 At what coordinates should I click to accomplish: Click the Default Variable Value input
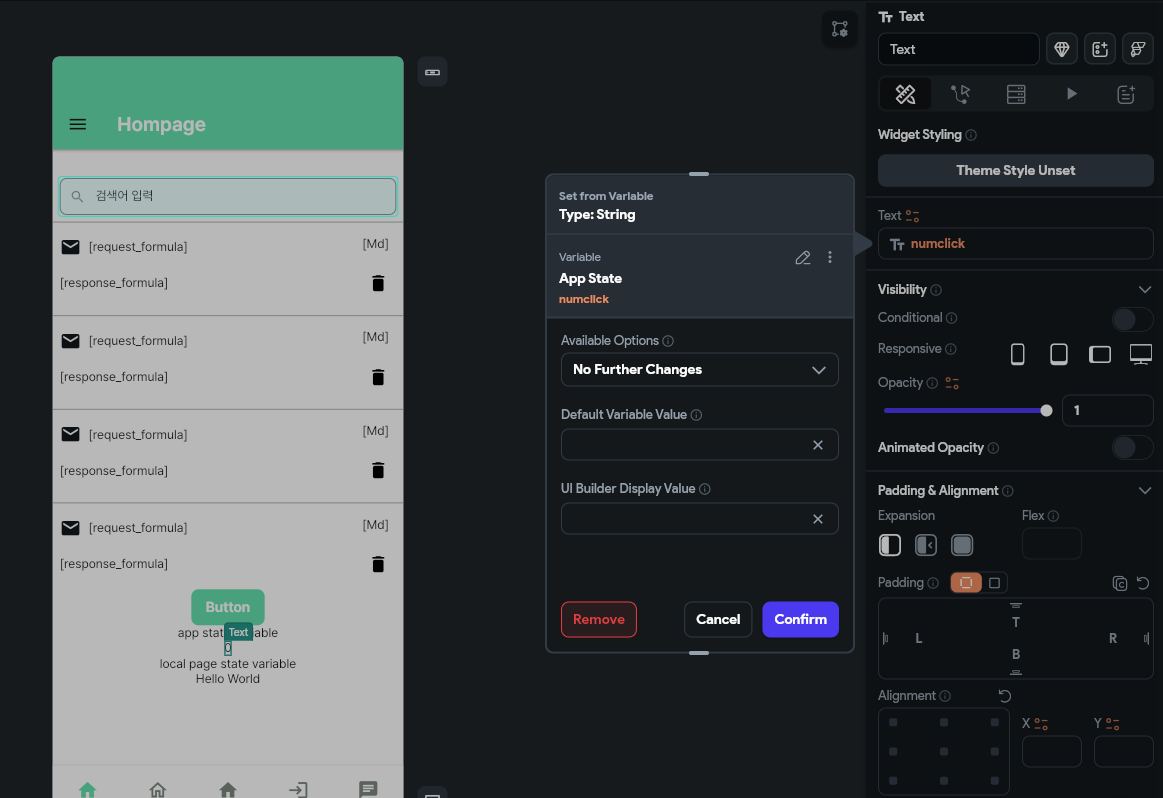pyautogui.click(x=699, y=445)
